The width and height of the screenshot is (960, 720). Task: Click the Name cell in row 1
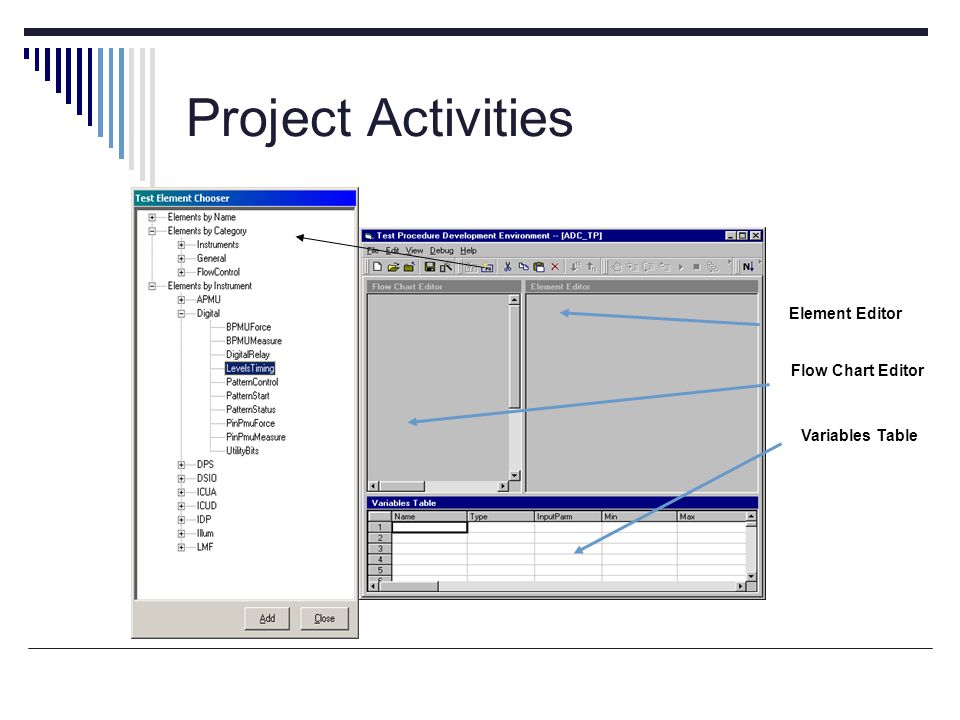tap(430, 527)
